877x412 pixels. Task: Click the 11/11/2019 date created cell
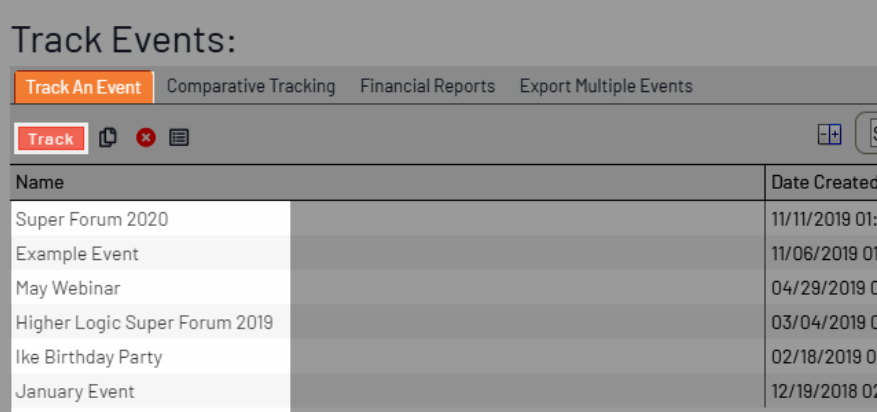pos(821,219)
